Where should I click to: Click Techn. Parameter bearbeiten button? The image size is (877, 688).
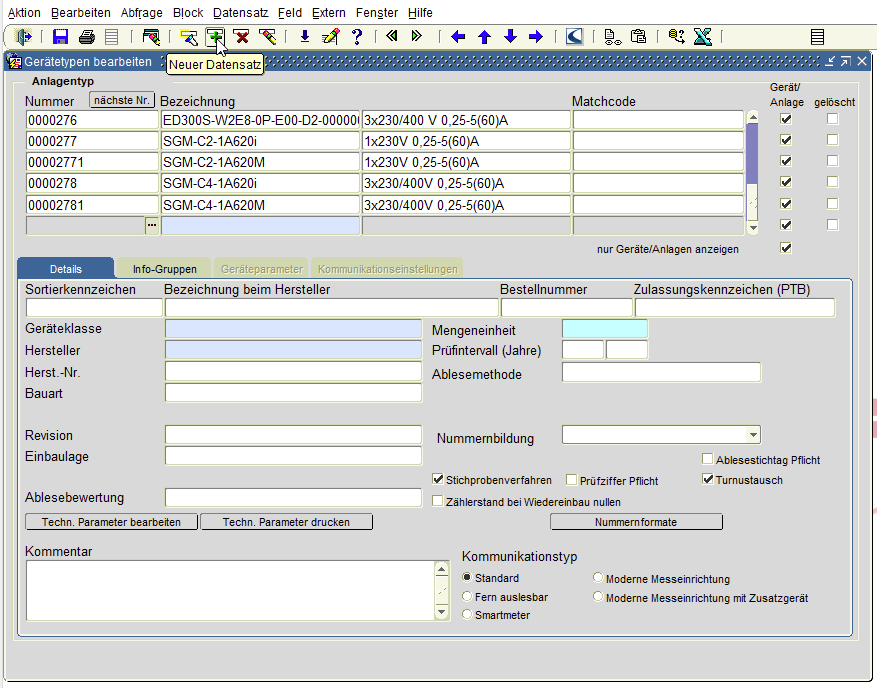(111, 522)
